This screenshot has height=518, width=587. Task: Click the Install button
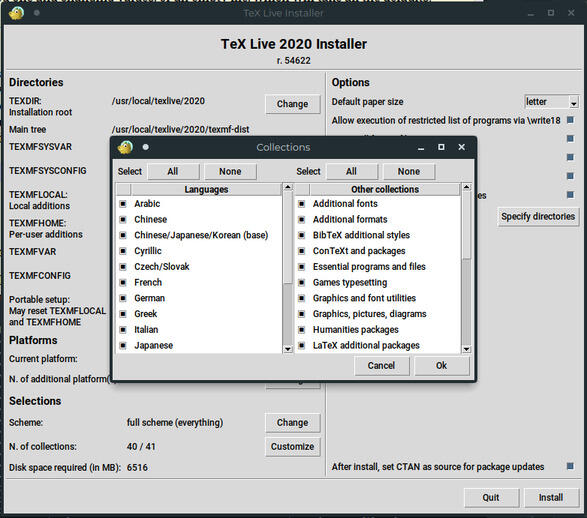point(551,497)
